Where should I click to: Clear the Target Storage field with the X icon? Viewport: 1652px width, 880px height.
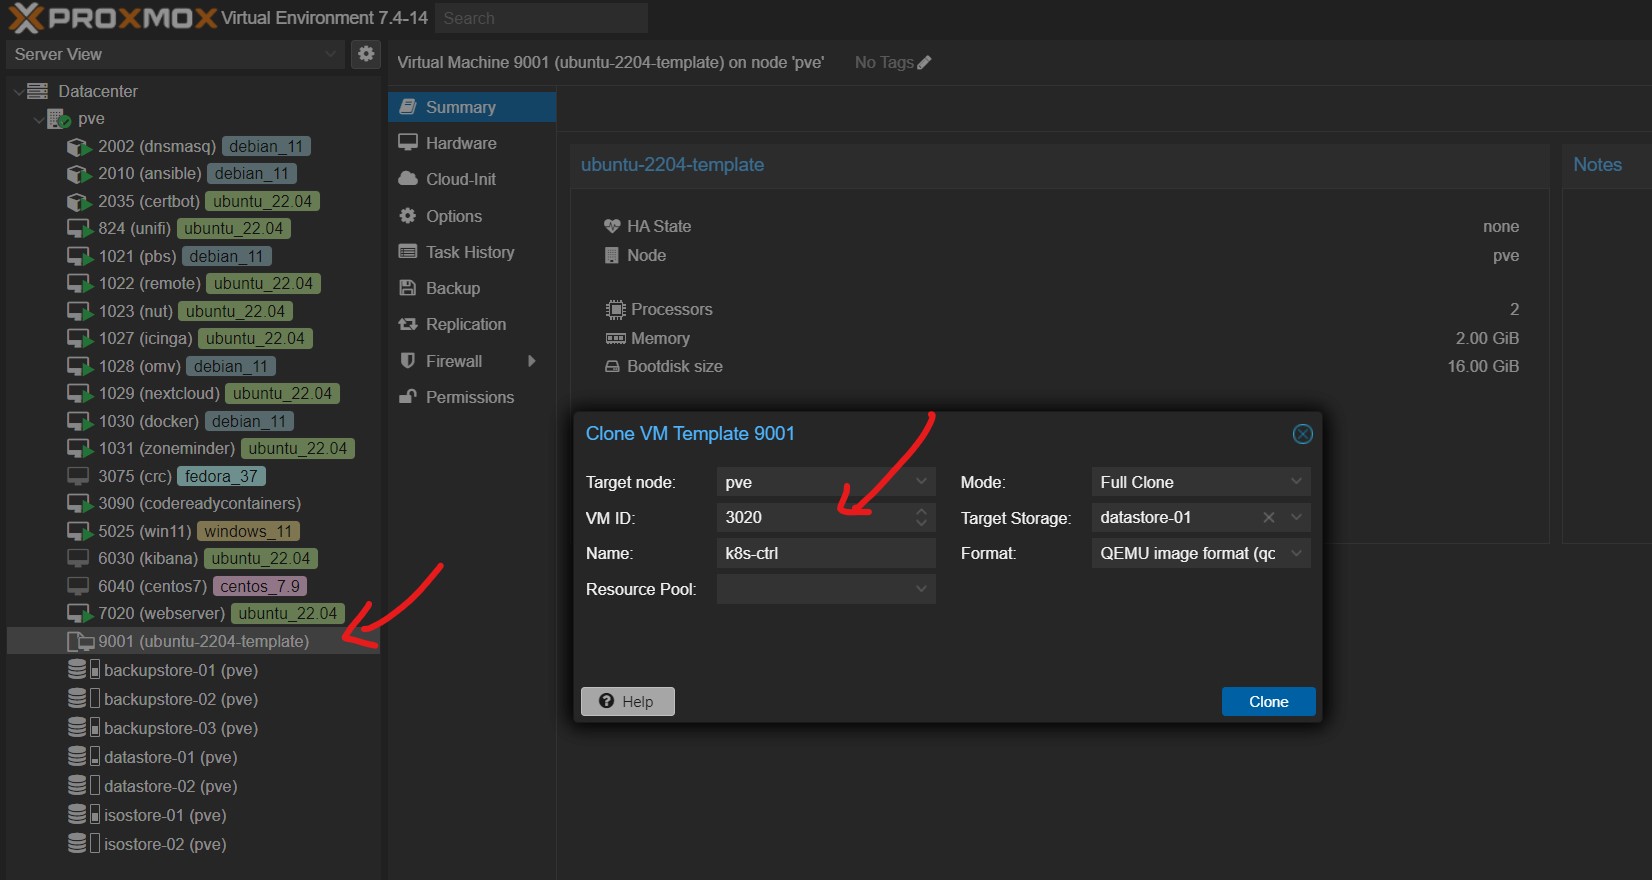click(x=1268, y=518)
